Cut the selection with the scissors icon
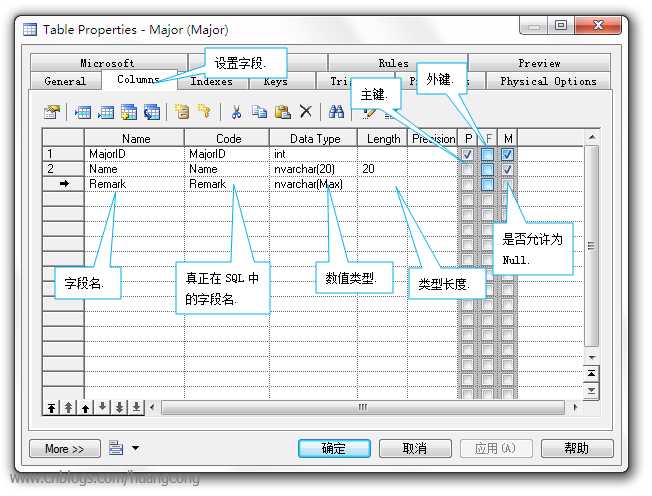This screenshot has width=652, height=496. click(236, 112)
